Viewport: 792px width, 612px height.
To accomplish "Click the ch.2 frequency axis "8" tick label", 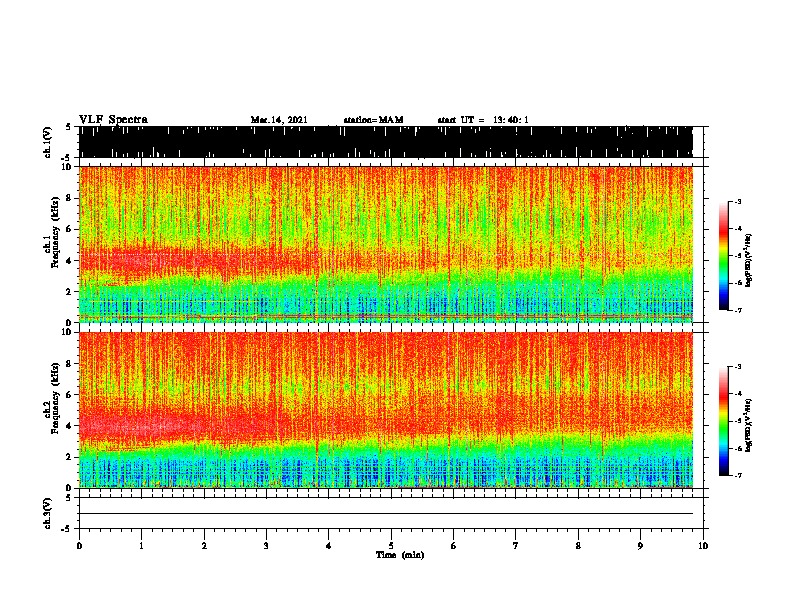I will coord(71,363).
